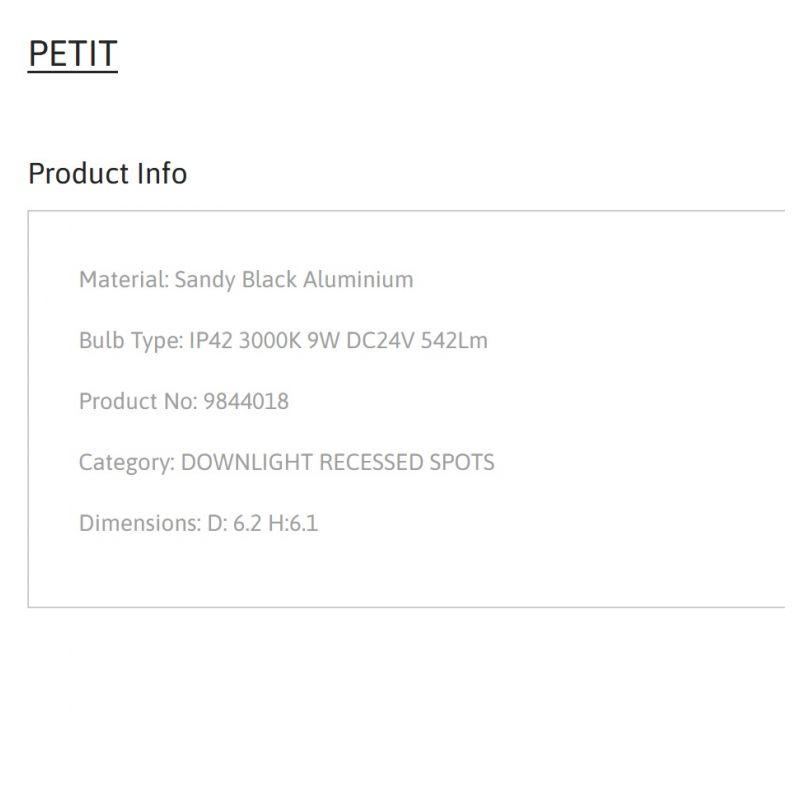Image resolution: width=800 pixels, height=800 pixels.
Task: Click product number 9844018
Action: (246, 401)
